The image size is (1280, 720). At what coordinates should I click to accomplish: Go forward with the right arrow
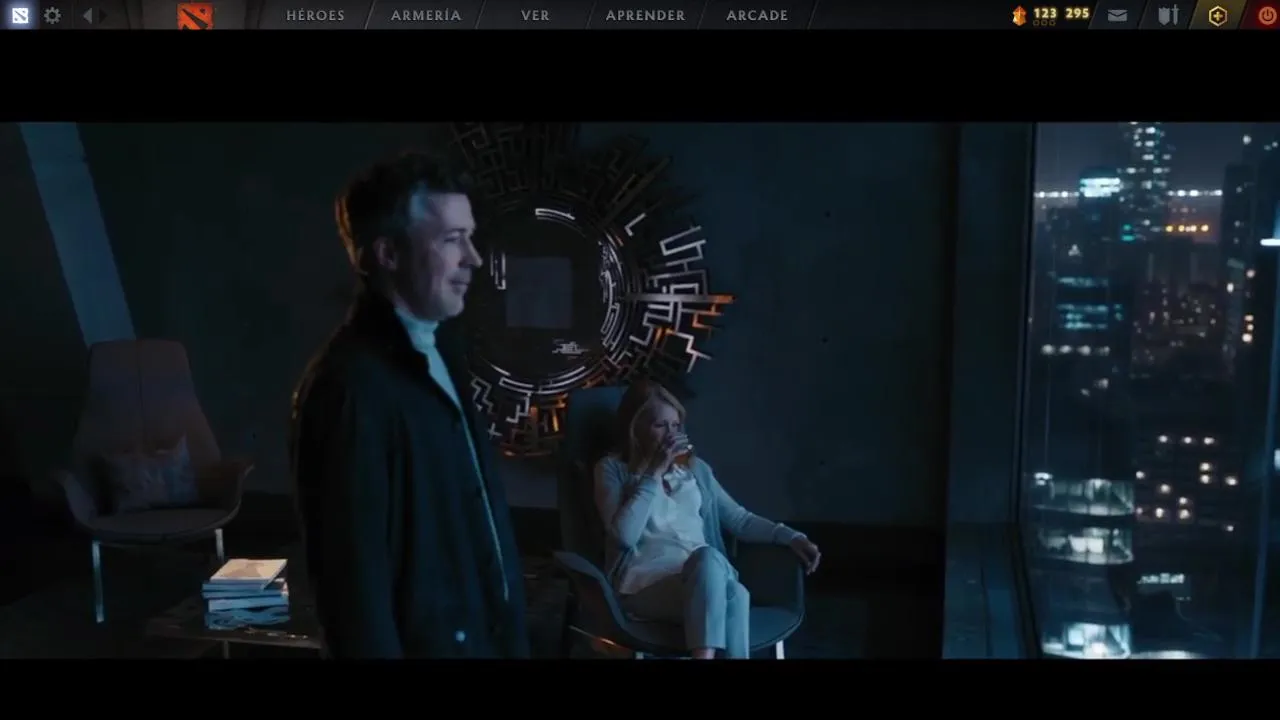pyautogui.click(x=103, y=15)
